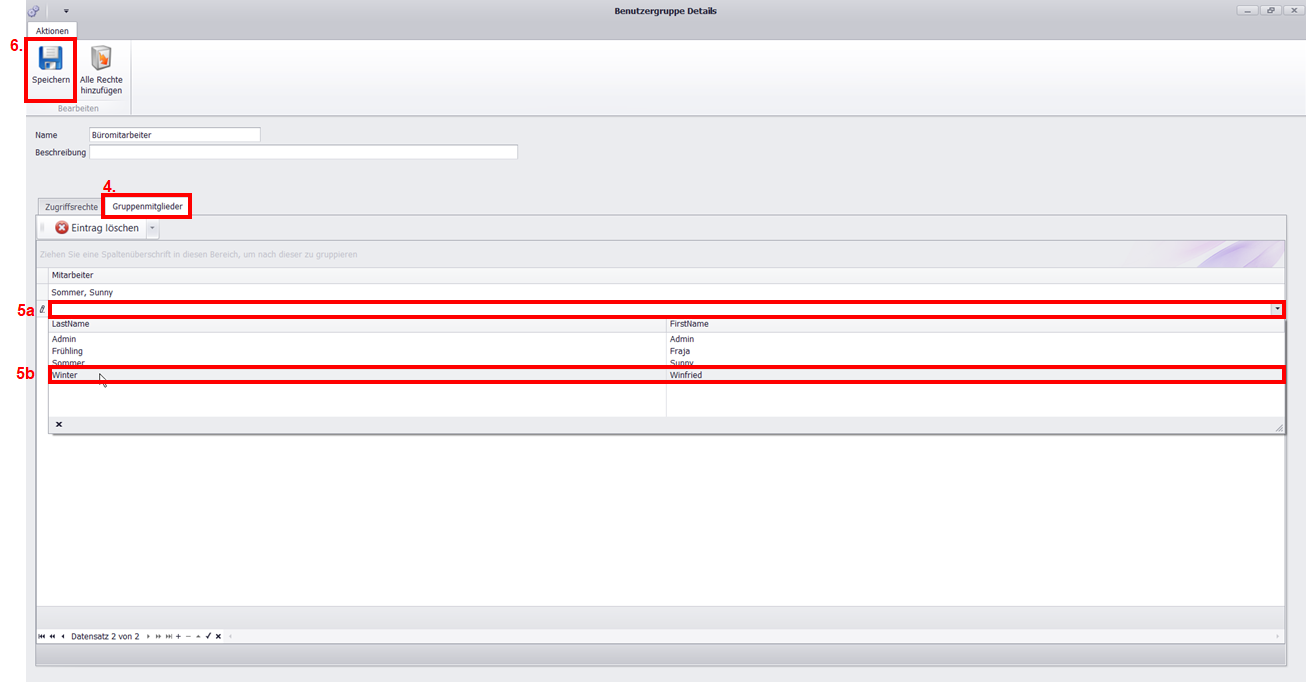Open the Aktionen ribbon tab
Image resolution: width=1306 pixels, height=682 pixels.
coord(52,31)
